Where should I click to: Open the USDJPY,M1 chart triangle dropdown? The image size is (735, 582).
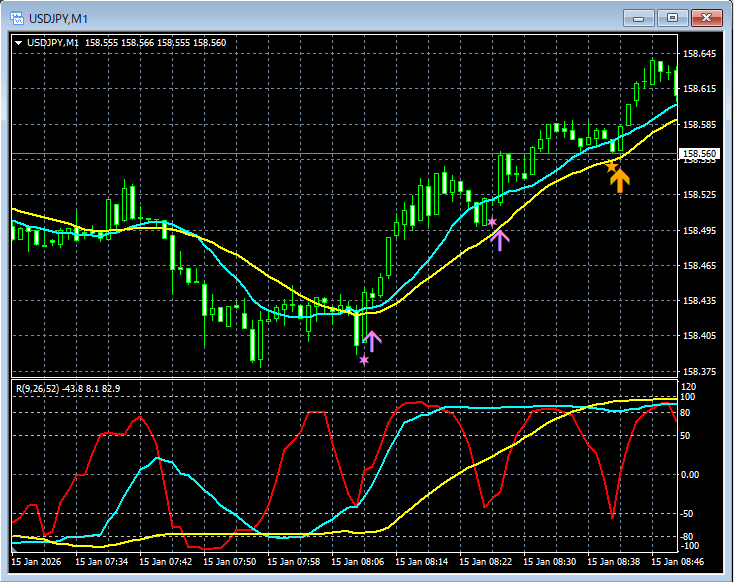[x=18, y=43]
